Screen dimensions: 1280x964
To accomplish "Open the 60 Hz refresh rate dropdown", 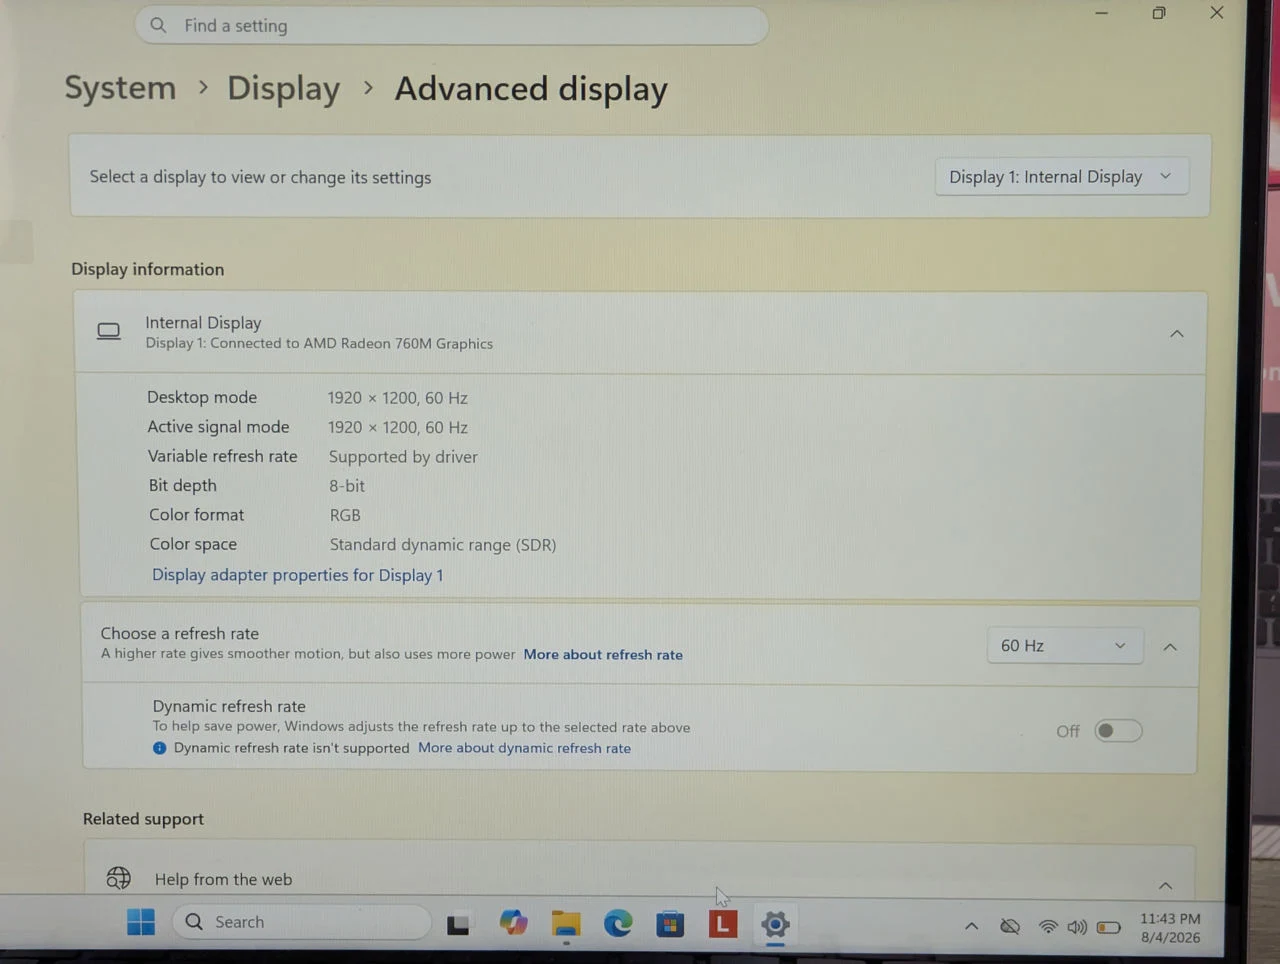I will [x=1064, y=646].
